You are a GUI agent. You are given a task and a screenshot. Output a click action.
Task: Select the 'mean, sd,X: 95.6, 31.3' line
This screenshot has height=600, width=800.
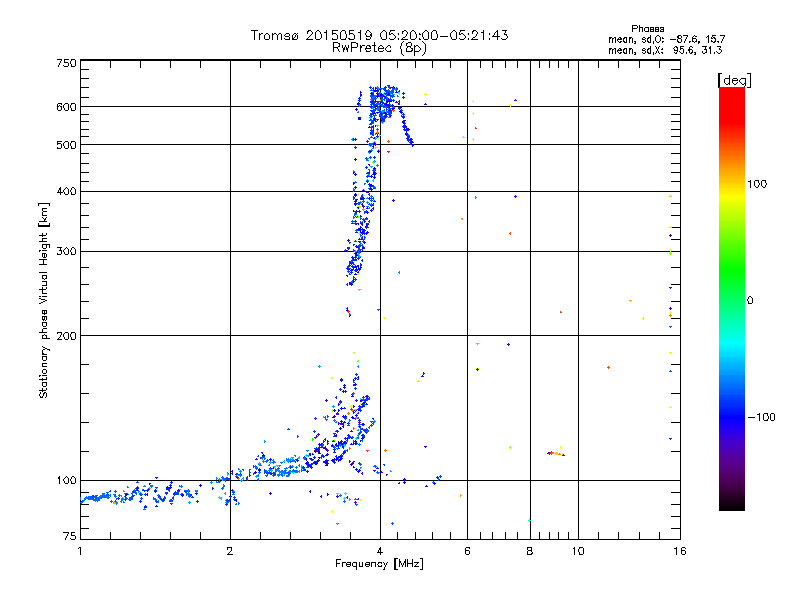665,50
